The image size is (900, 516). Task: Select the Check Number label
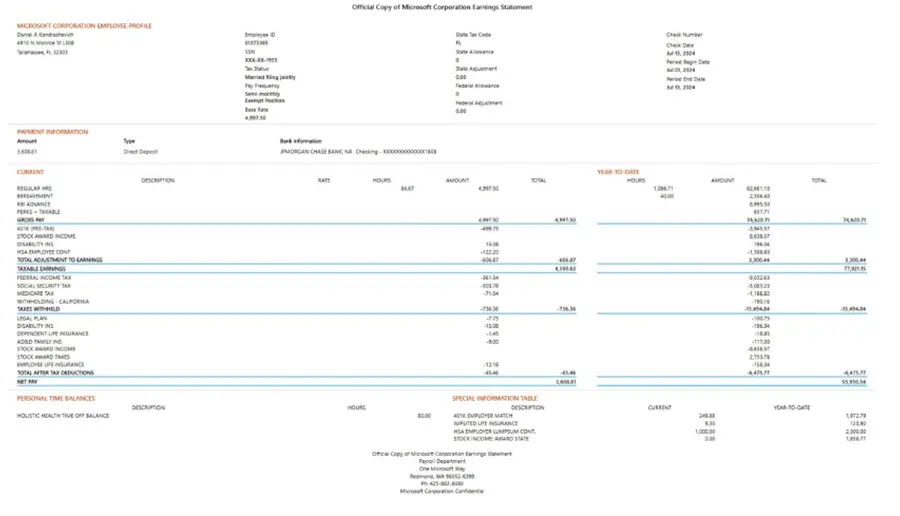tap(684, 35)
